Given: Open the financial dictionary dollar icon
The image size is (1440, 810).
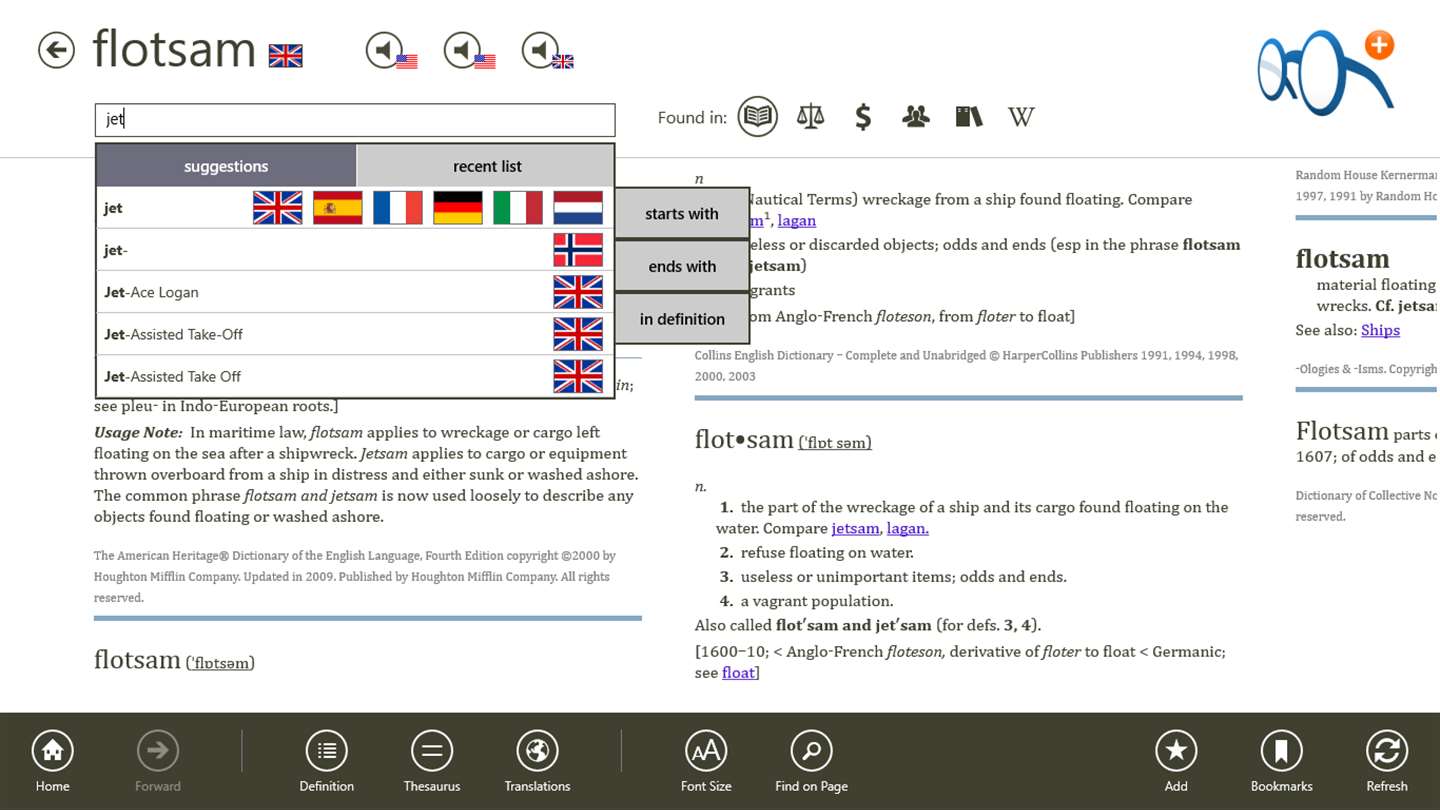Looking at the screenshot, I should 863,118.
